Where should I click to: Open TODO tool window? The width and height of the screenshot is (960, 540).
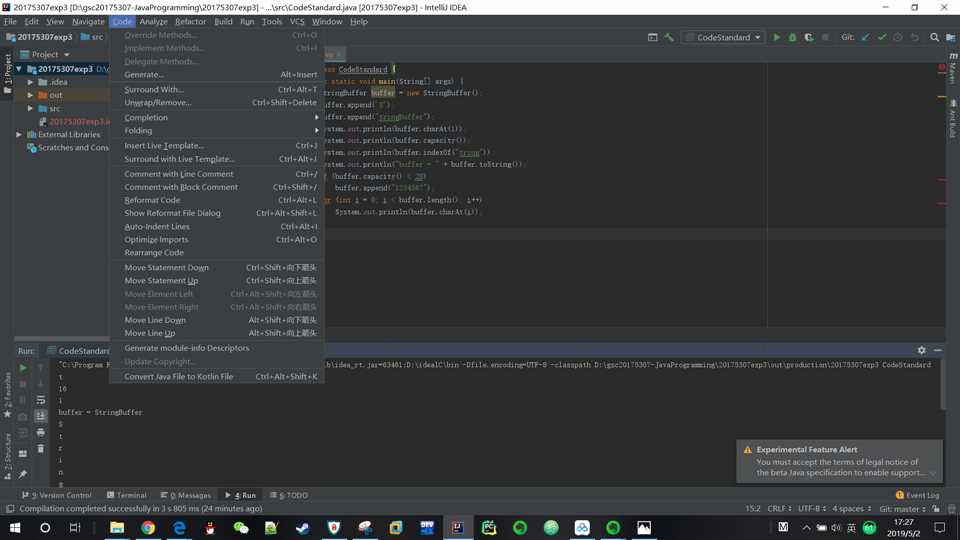coord(289,495)
